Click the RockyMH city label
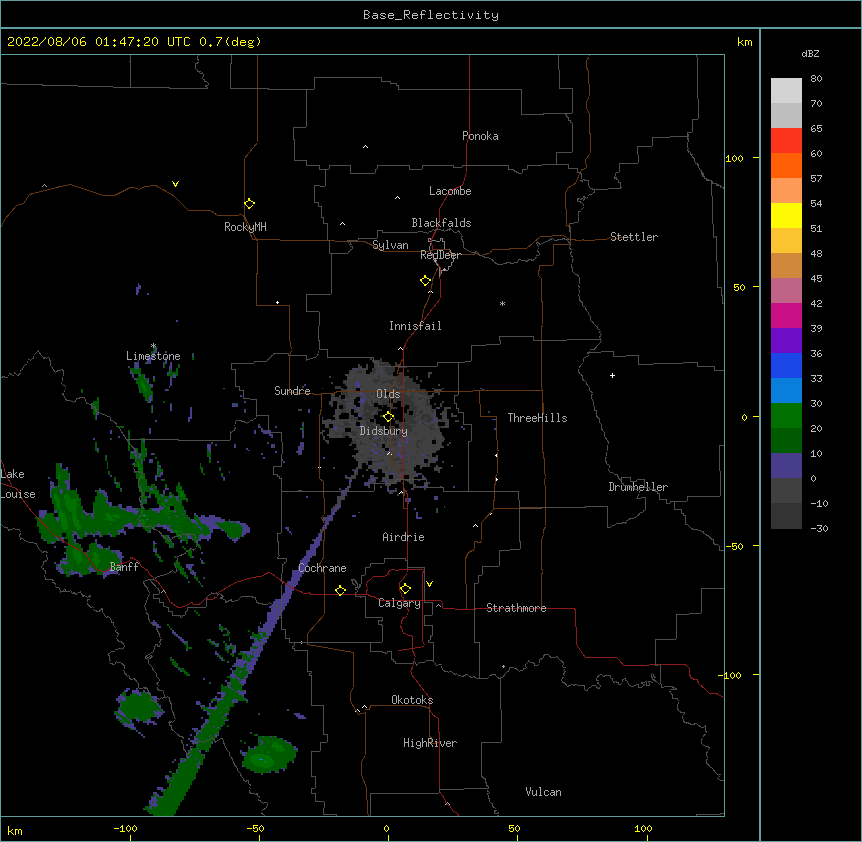 click(245, 227)
